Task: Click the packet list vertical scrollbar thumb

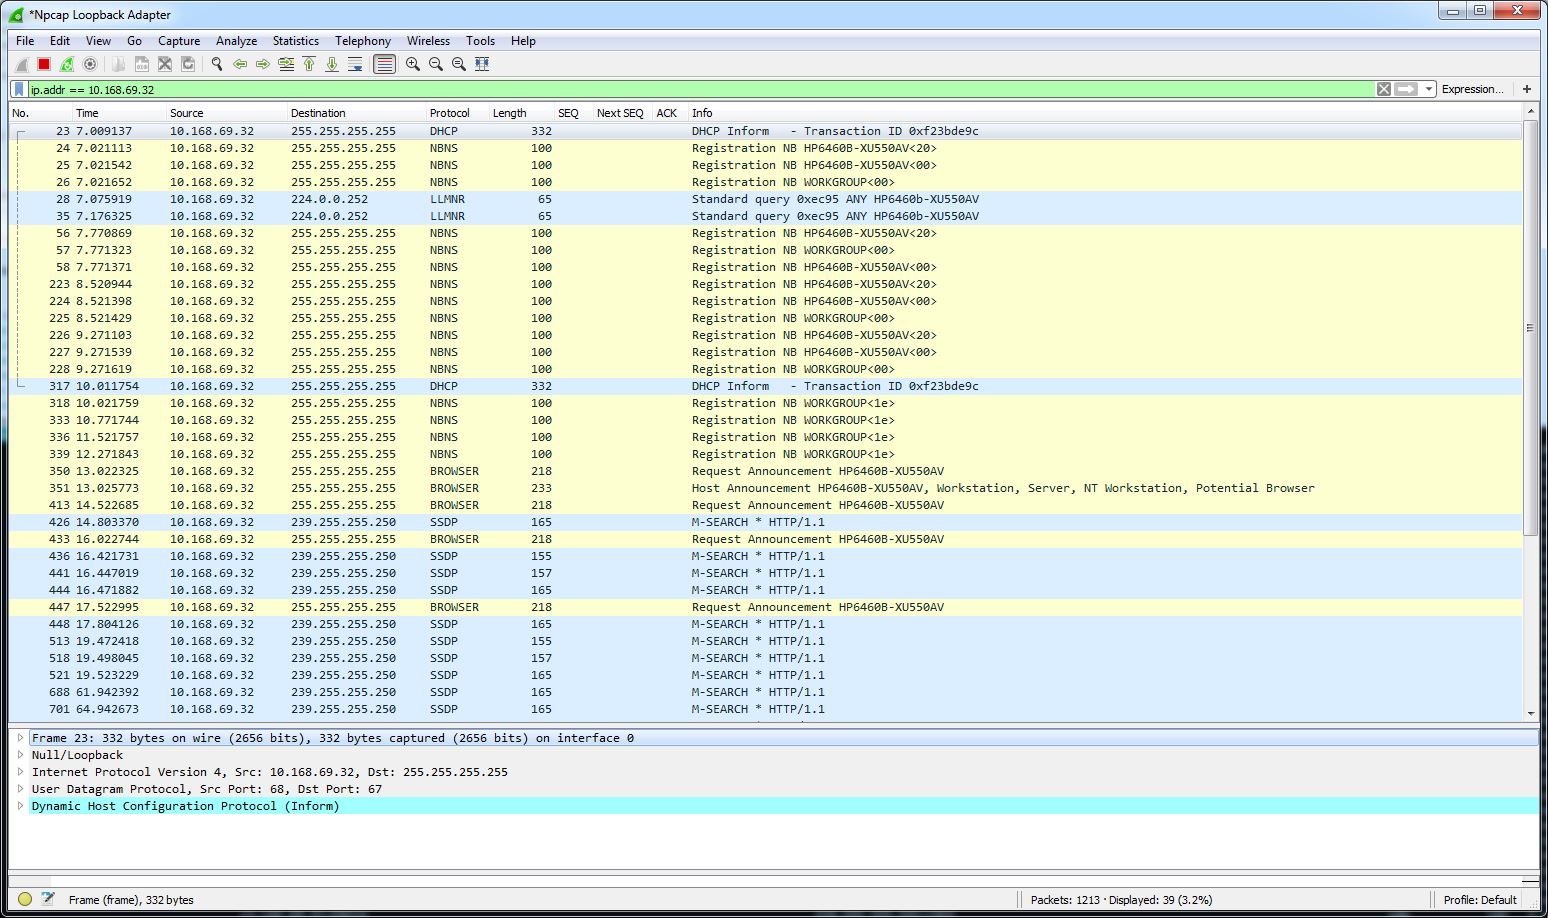Action: point(1530,328)
